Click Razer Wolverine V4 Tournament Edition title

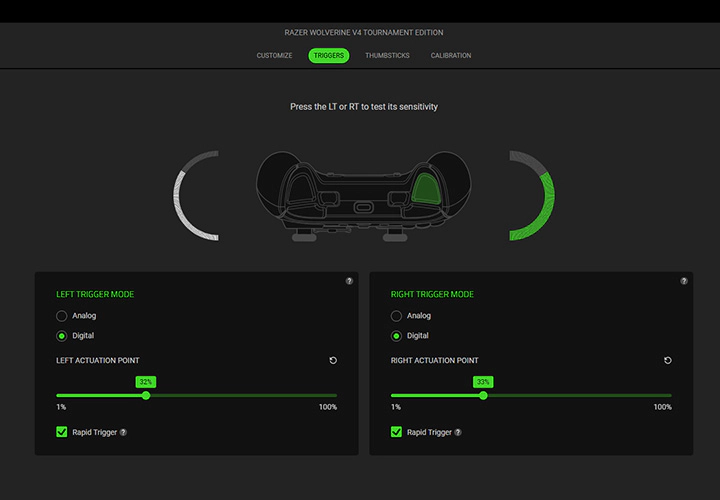(364, 33)
